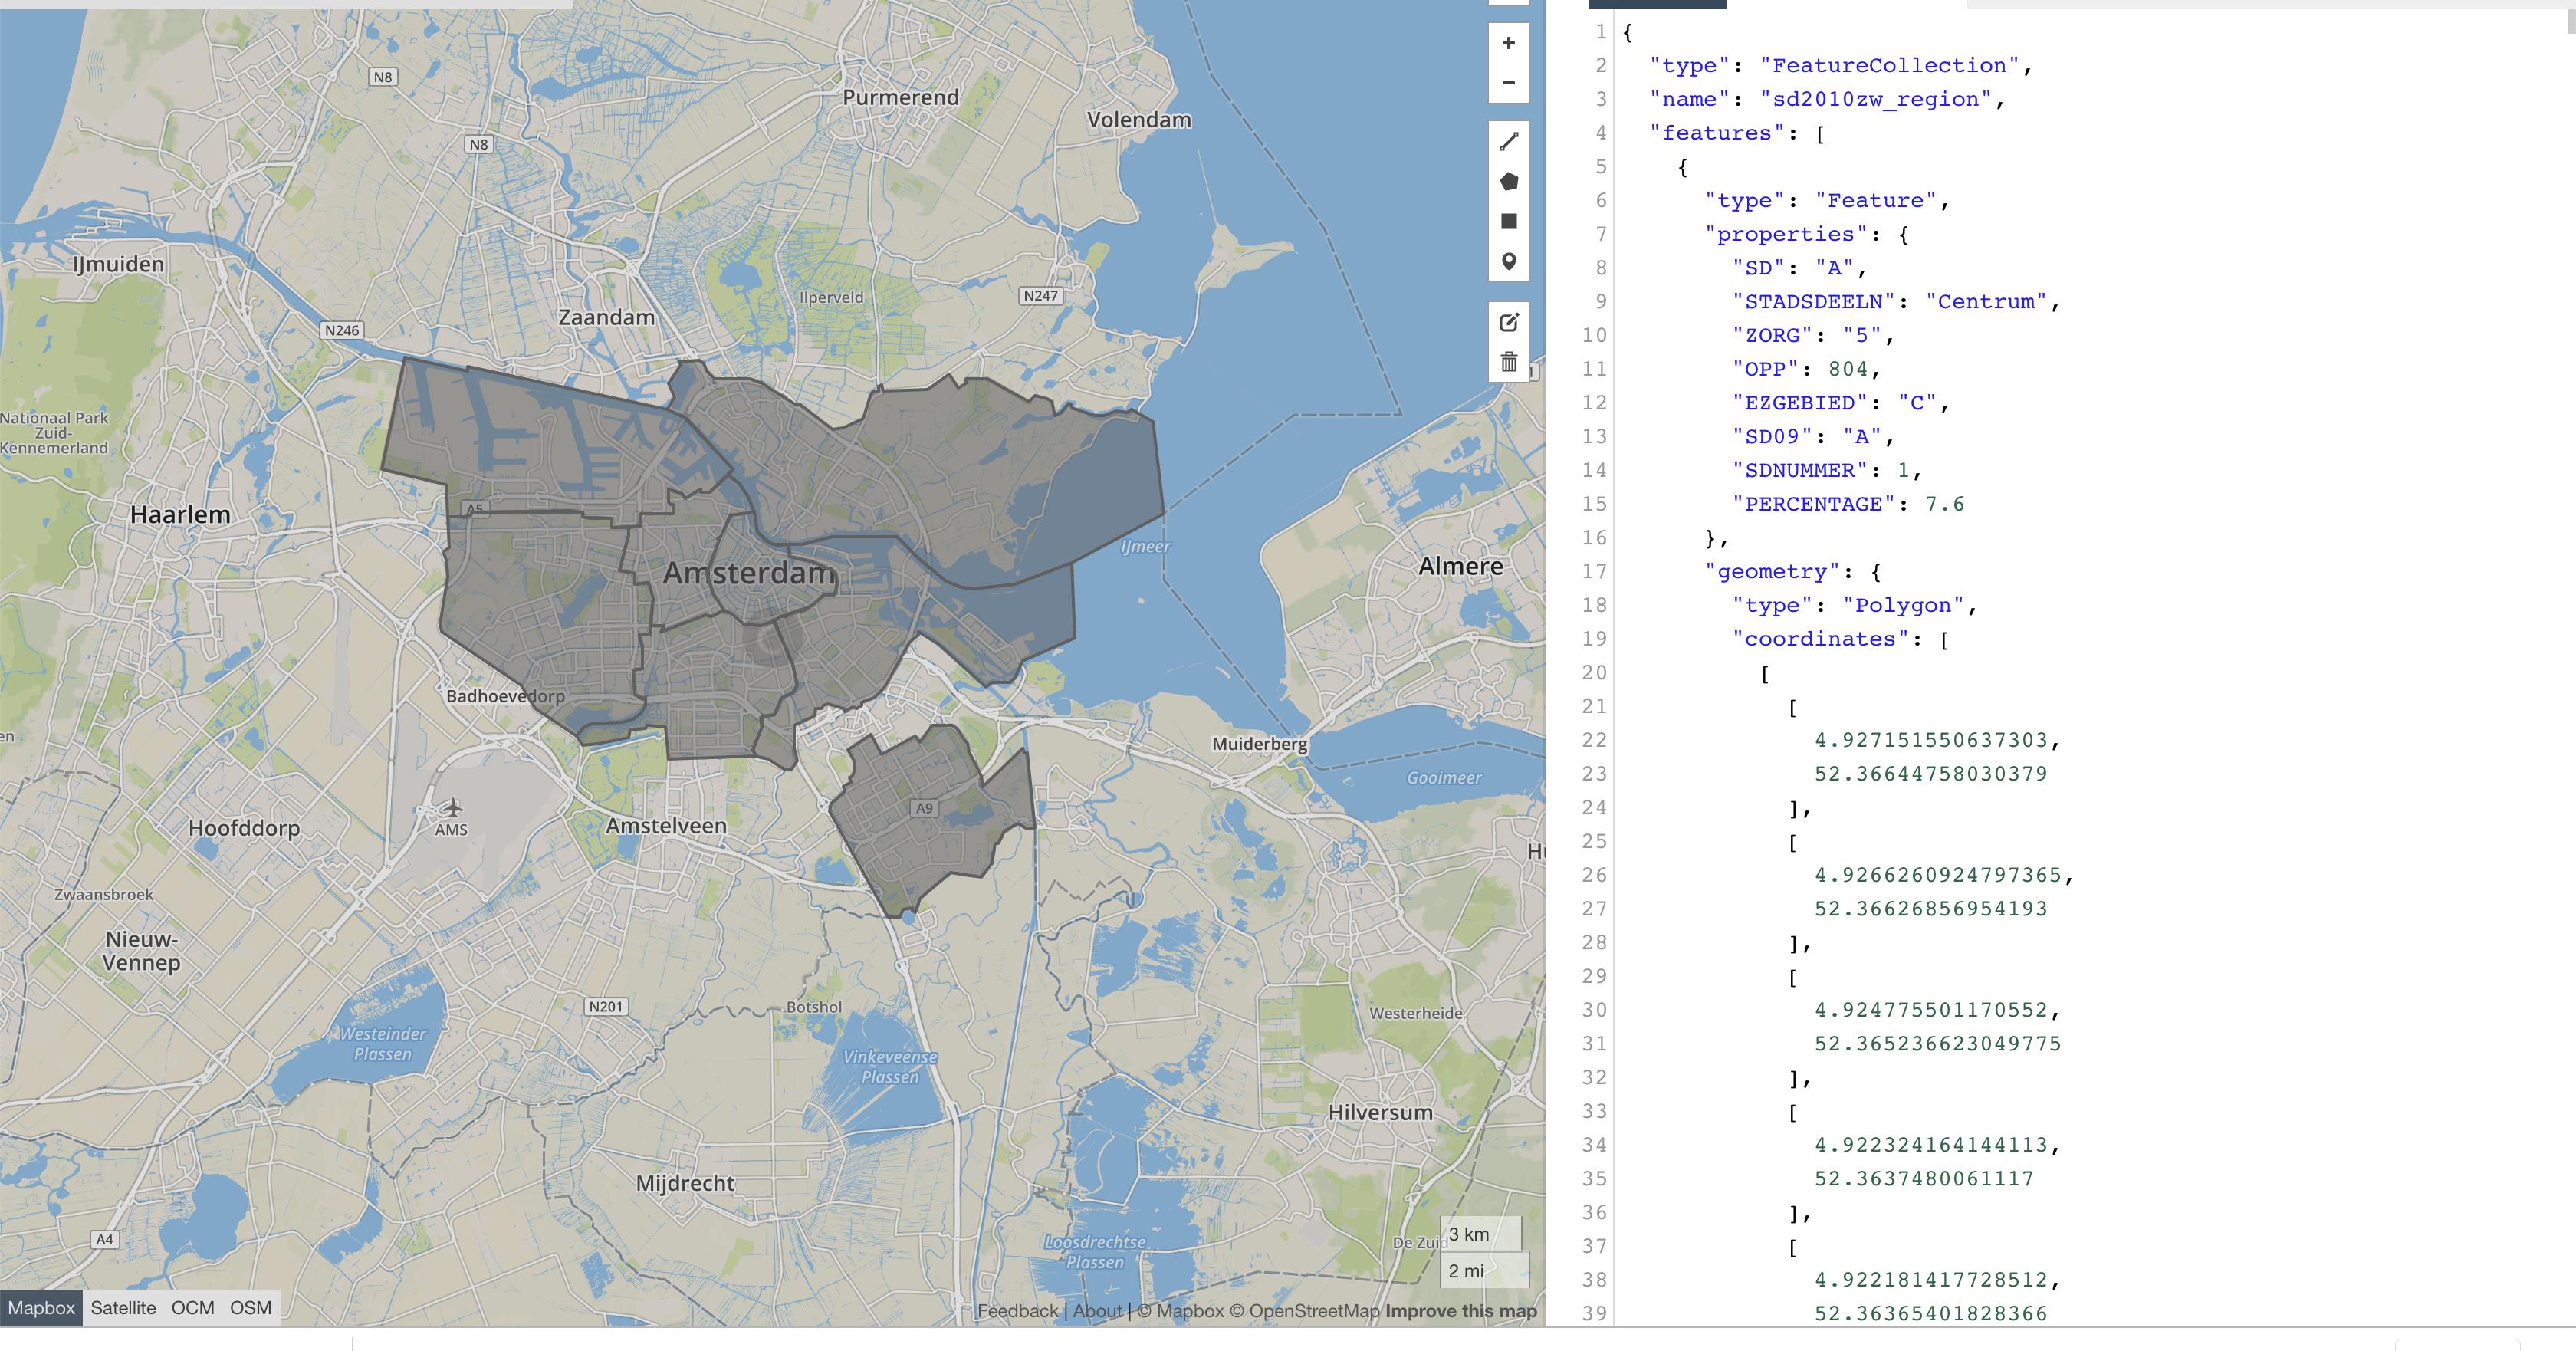Zoom in on the map
The height and width of the screenshot is (1351, 2576).
1508,43
